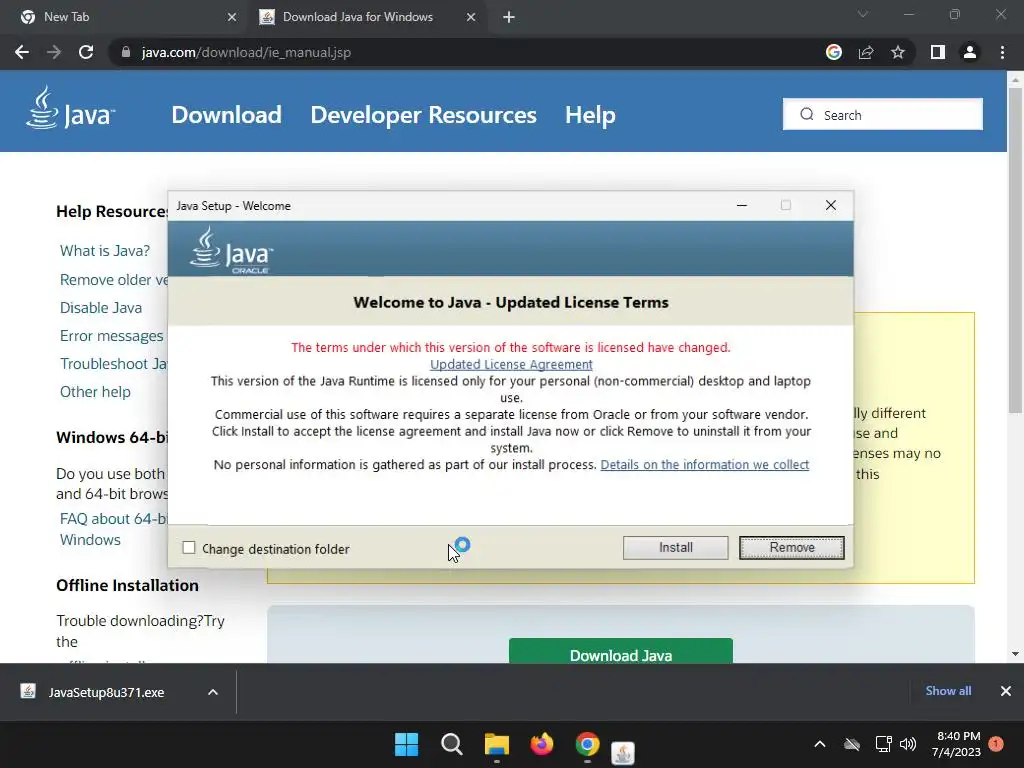Close the Java Setup dialog
This screenshot has width=1024, height=768.
[831, 206]
